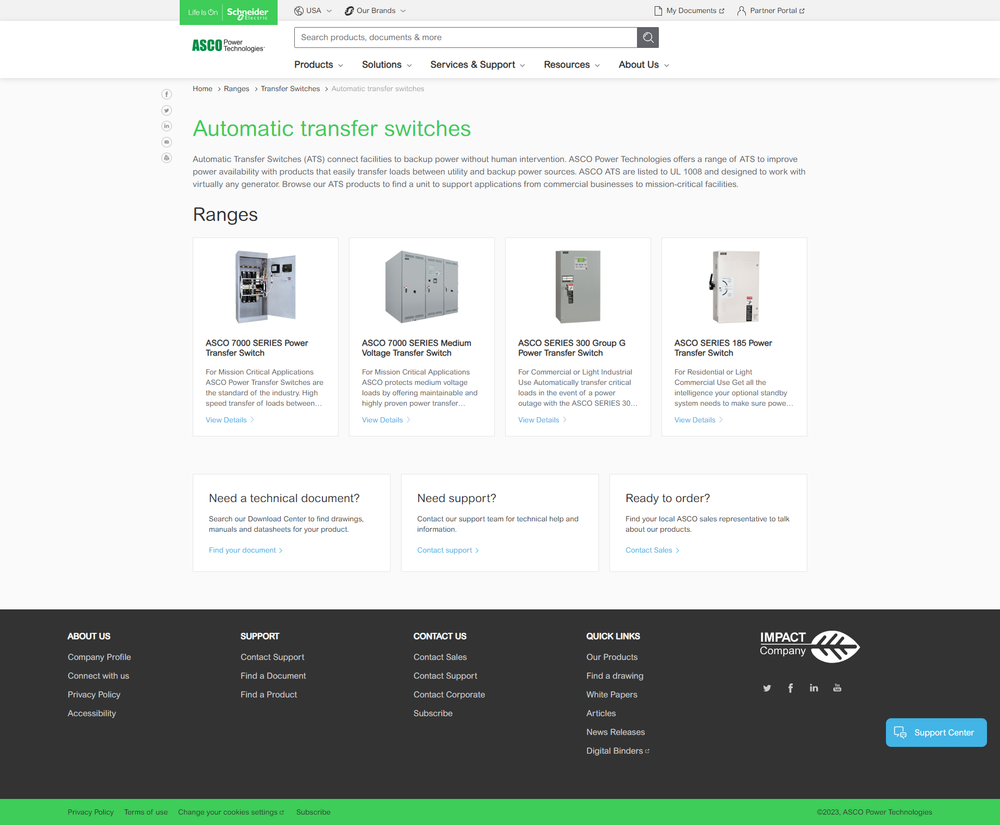The height and width of the screenshot is (825, 1000).
Task: Open the Partner Portal link
Action: 771,11
